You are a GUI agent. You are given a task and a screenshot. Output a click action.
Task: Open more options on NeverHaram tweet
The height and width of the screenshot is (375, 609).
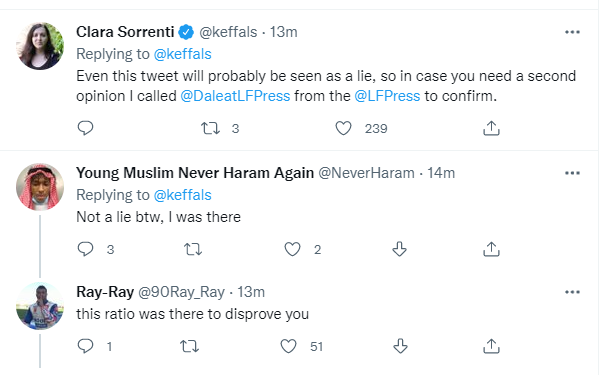[x=572, y=173]
